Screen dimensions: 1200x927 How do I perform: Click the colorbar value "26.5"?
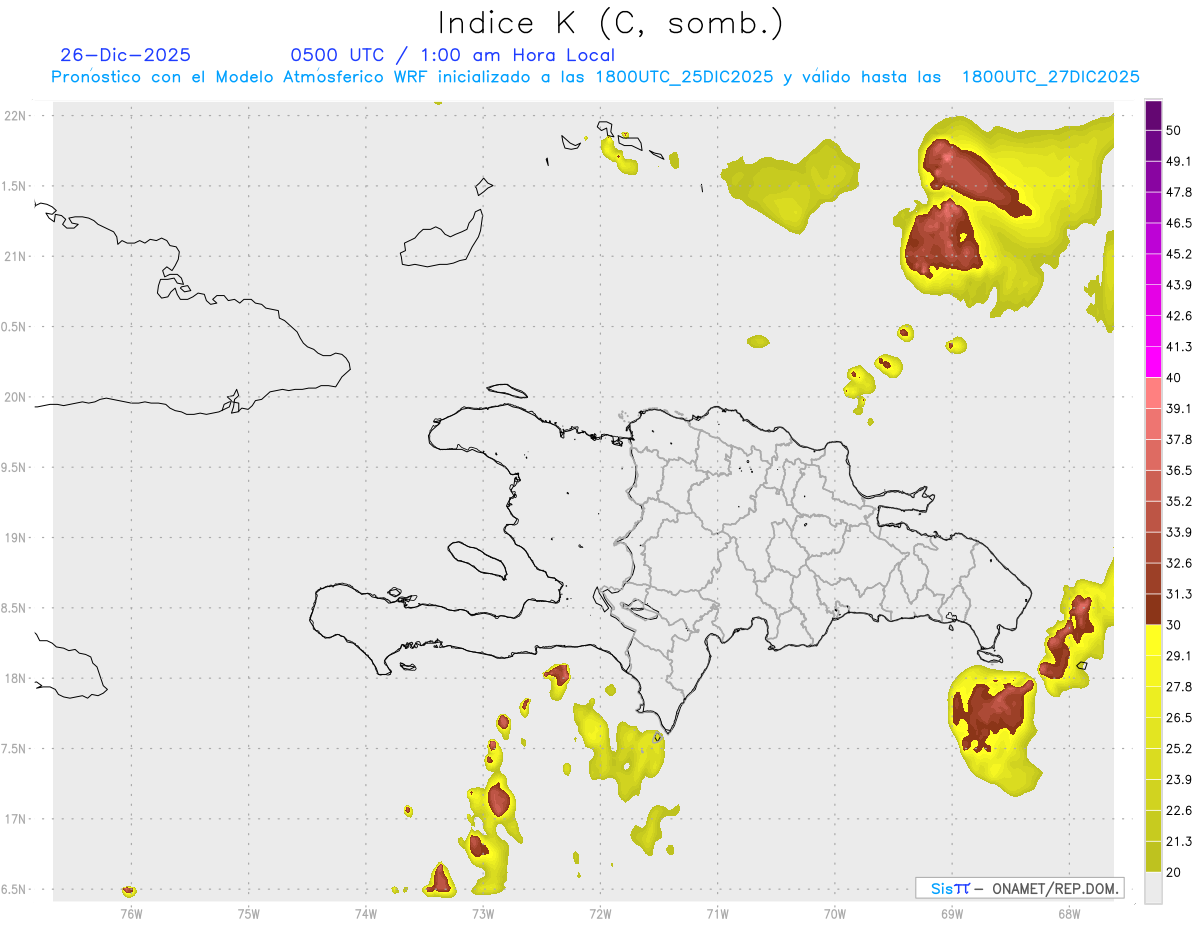(x=1180, y=718)
